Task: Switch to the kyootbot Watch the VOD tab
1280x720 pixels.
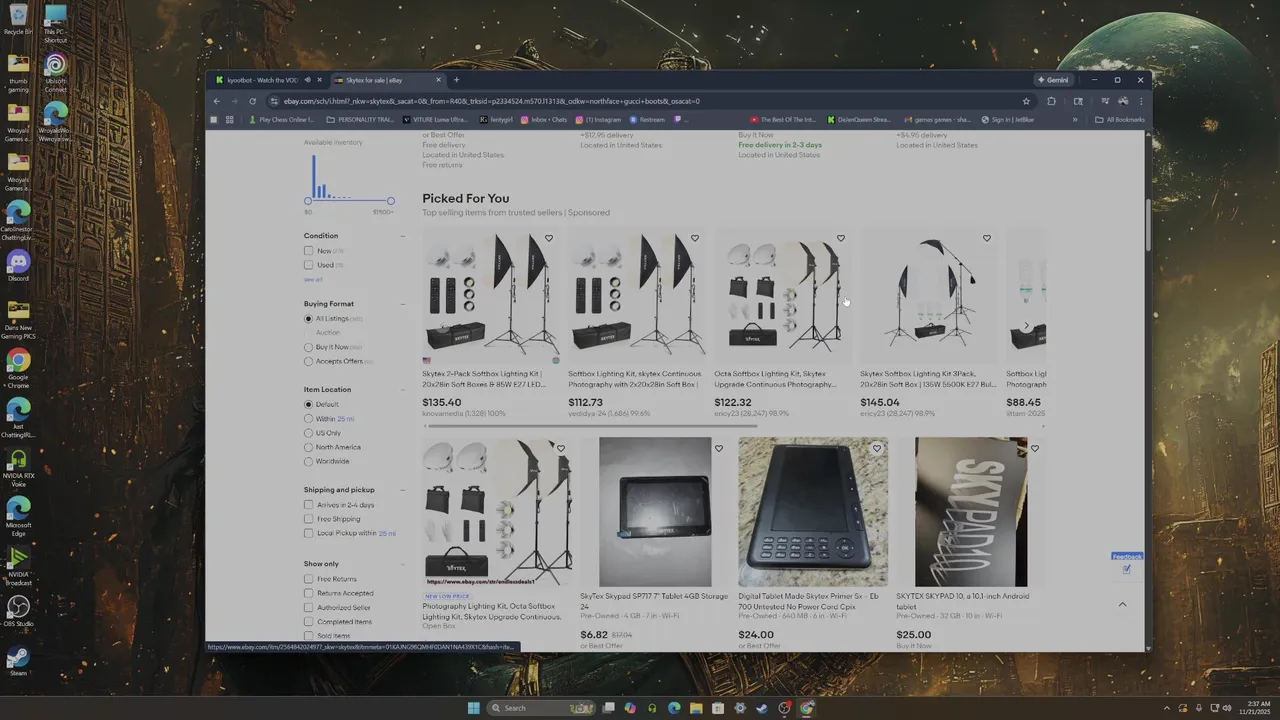Action: [x=263, y=80]
